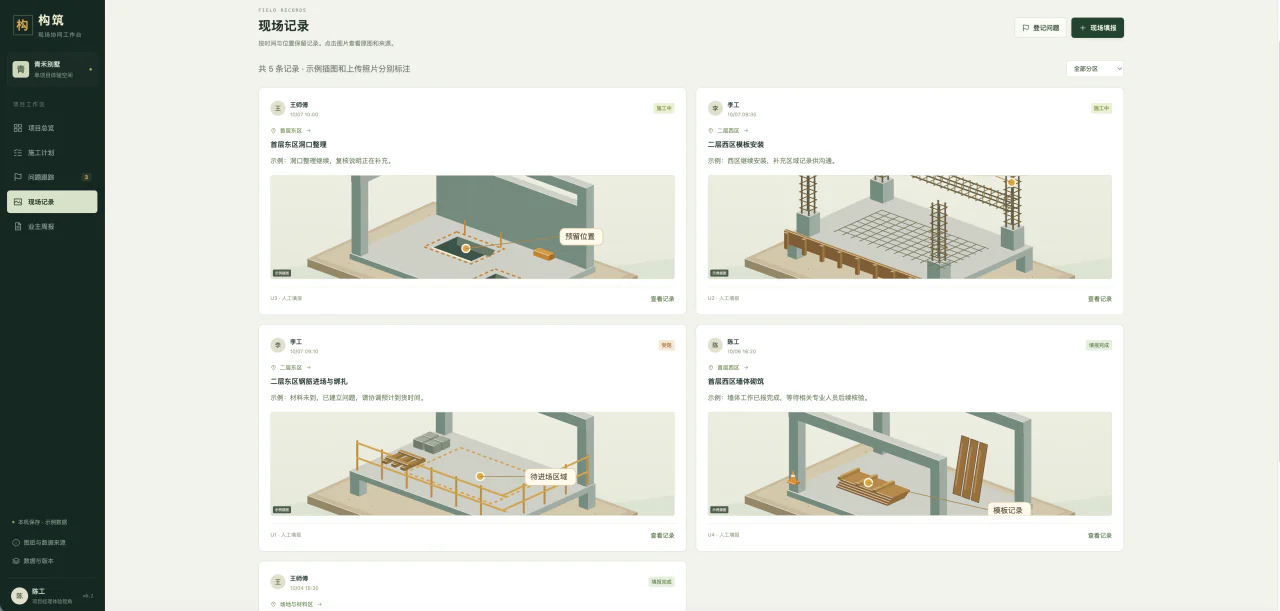The width and height of the screenshot is (1280, 611).
Task: Click the 堆场与材料区 location link
Action: coord(296,604)
